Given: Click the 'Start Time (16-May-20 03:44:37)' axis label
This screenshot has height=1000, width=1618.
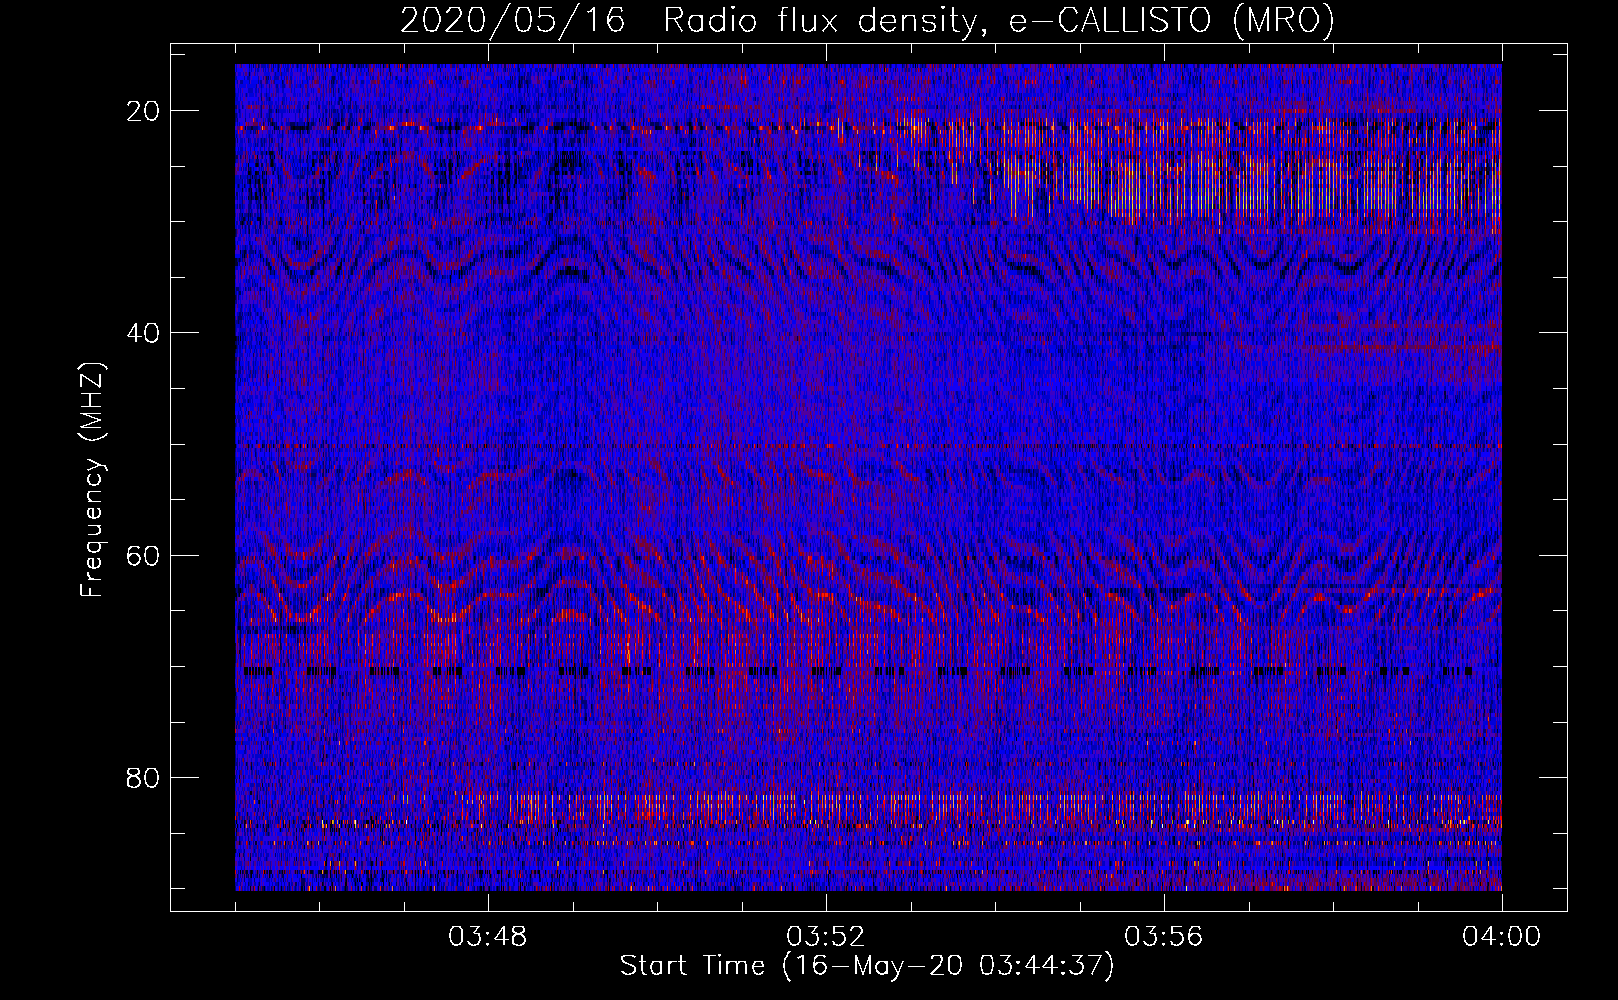Looking at the screenshot, I should [x=867, y=966].
